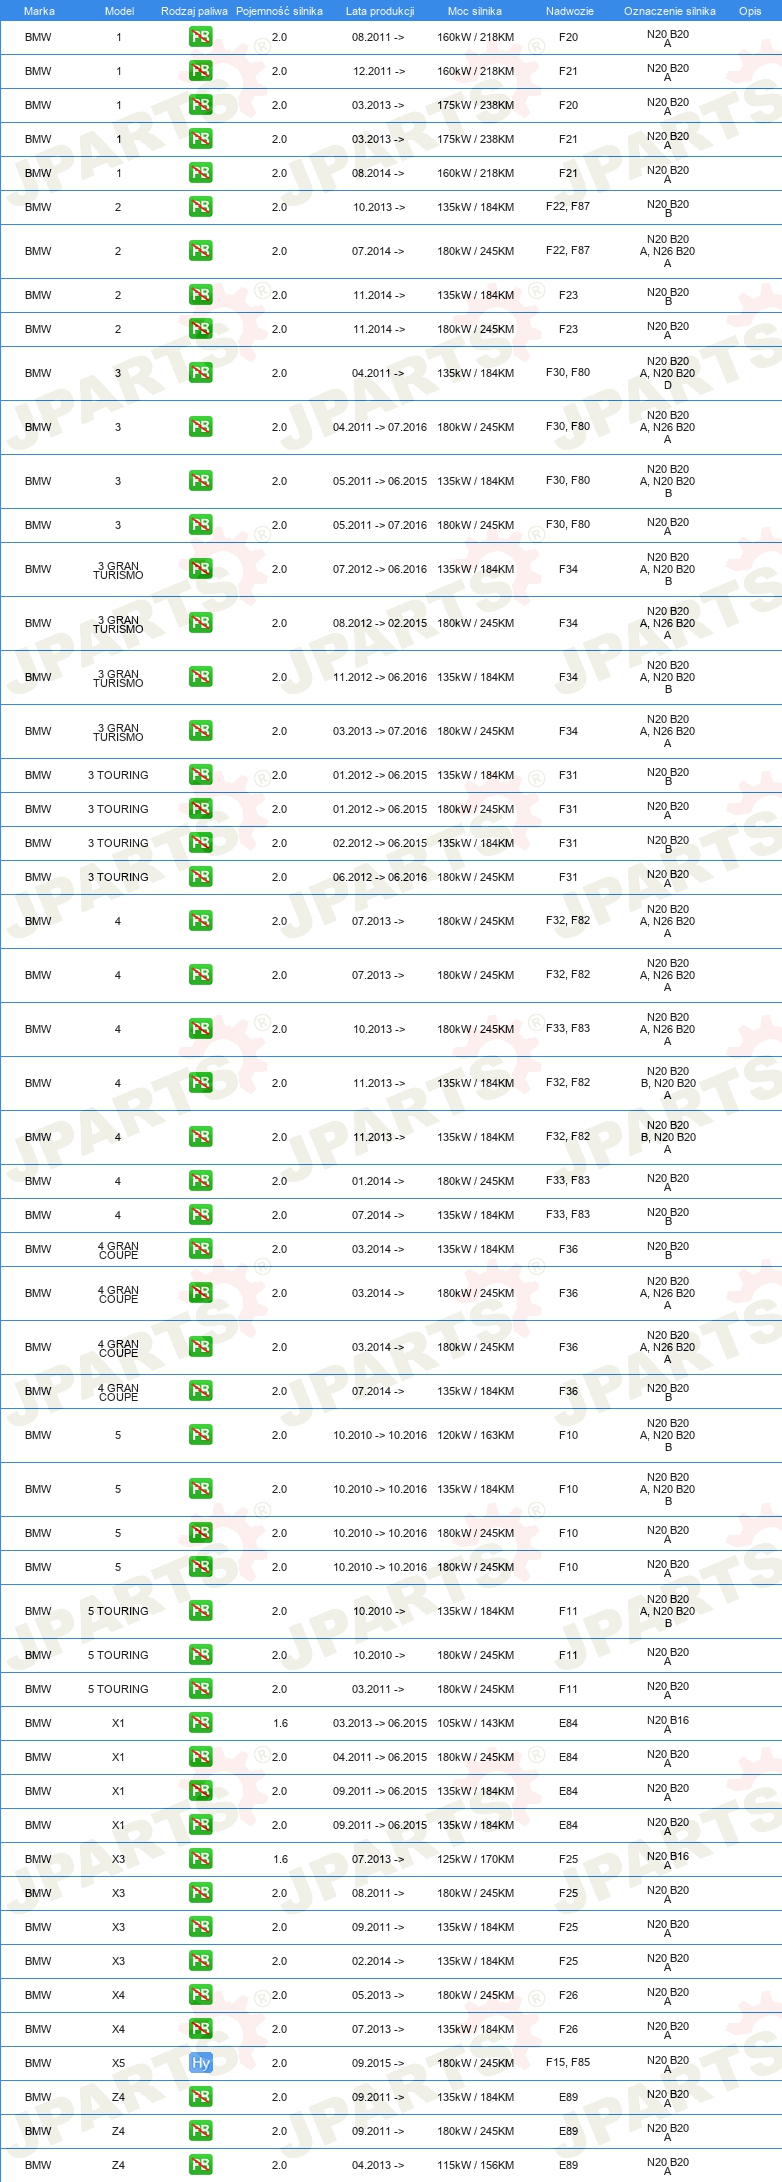Click petrol icon in X1 row 04.2011 -> 06.2015
Screen dimensions: 782x2182
point(201,1757)
